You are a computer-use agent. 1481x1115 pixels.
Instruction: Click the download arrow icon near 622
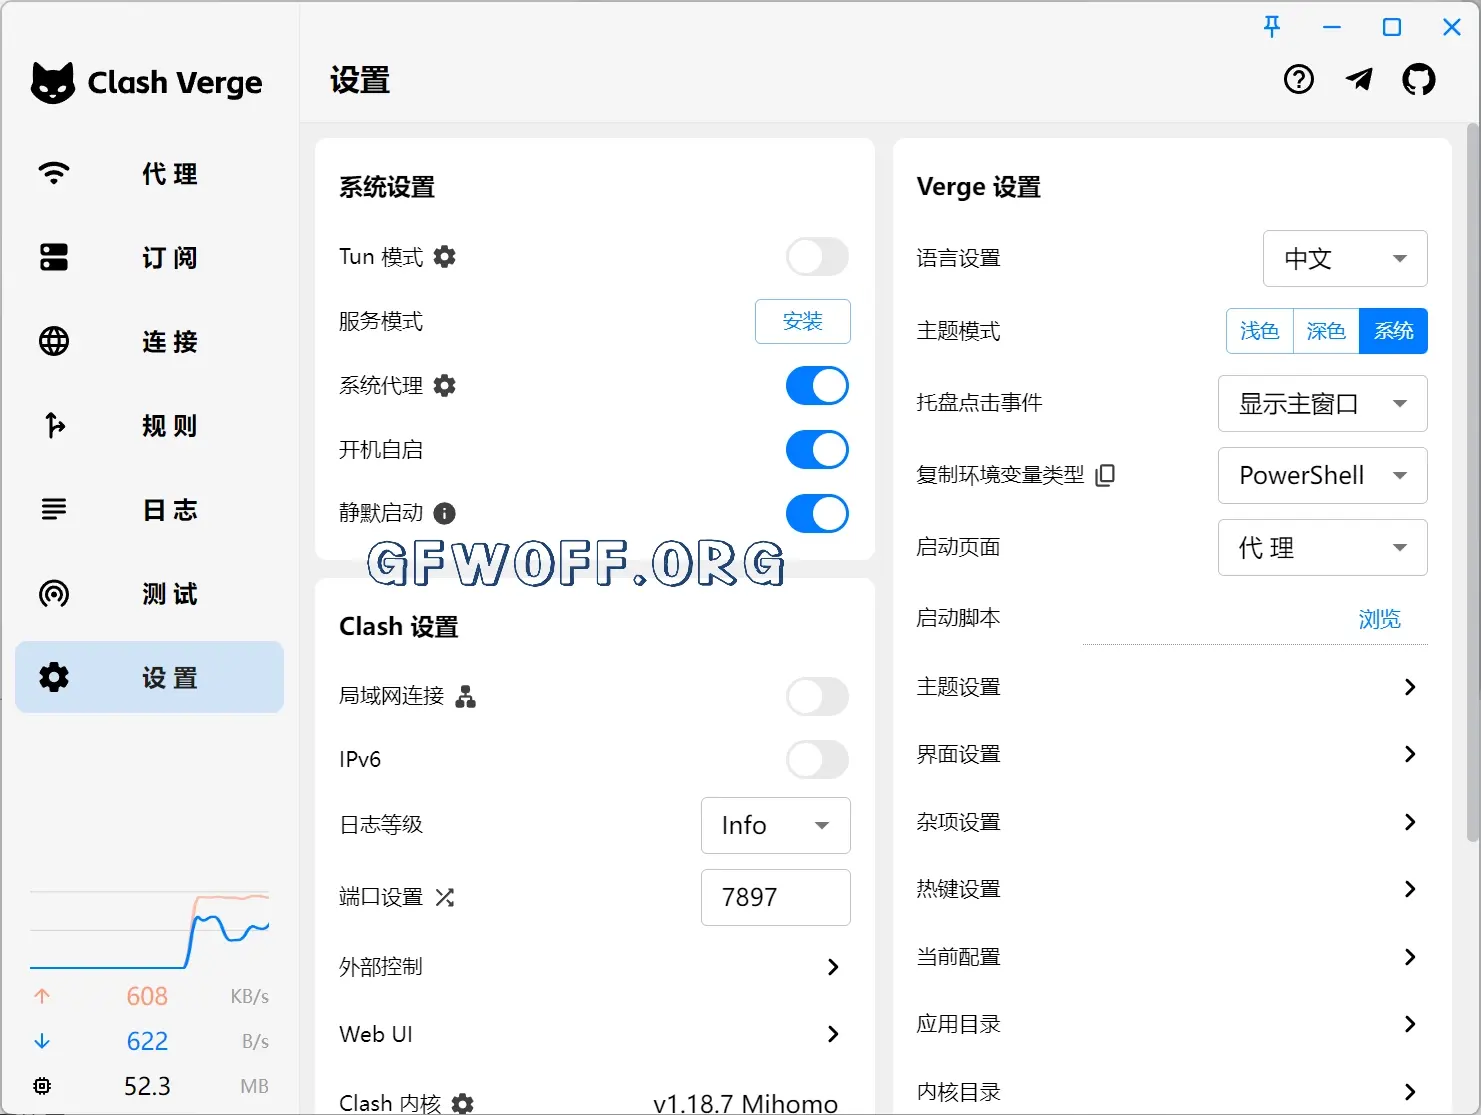click(42, 1041)
